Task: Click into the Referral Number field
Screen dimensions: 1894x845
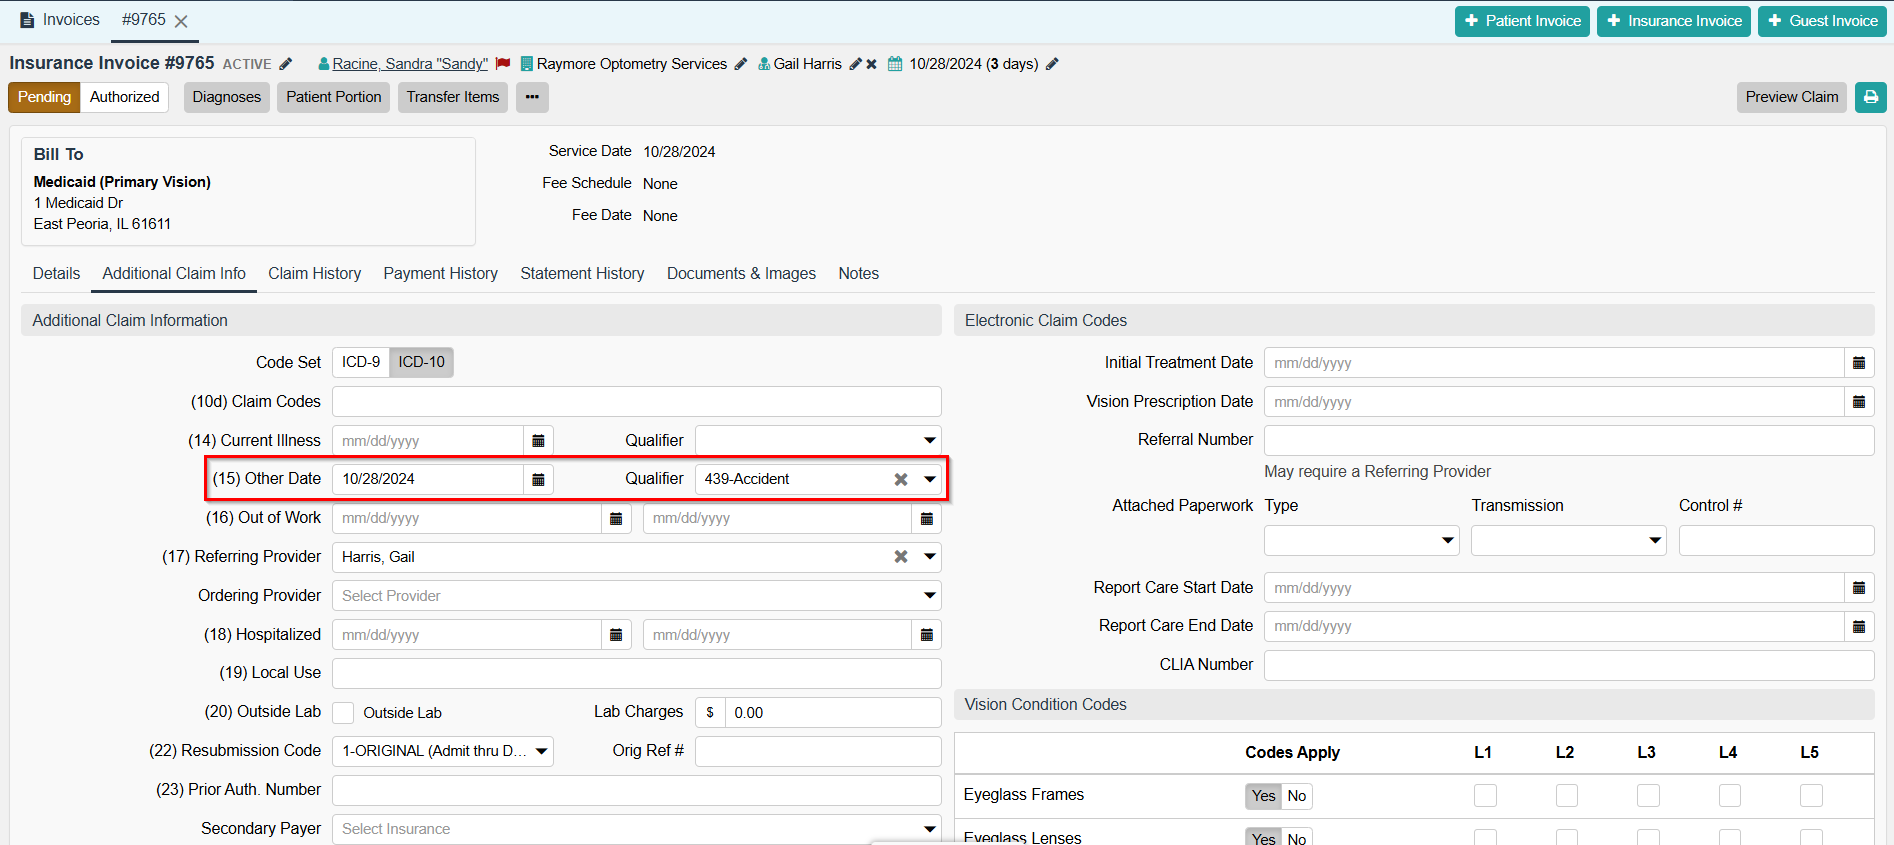Action: pyautogui.click(x=1568, y=440)
